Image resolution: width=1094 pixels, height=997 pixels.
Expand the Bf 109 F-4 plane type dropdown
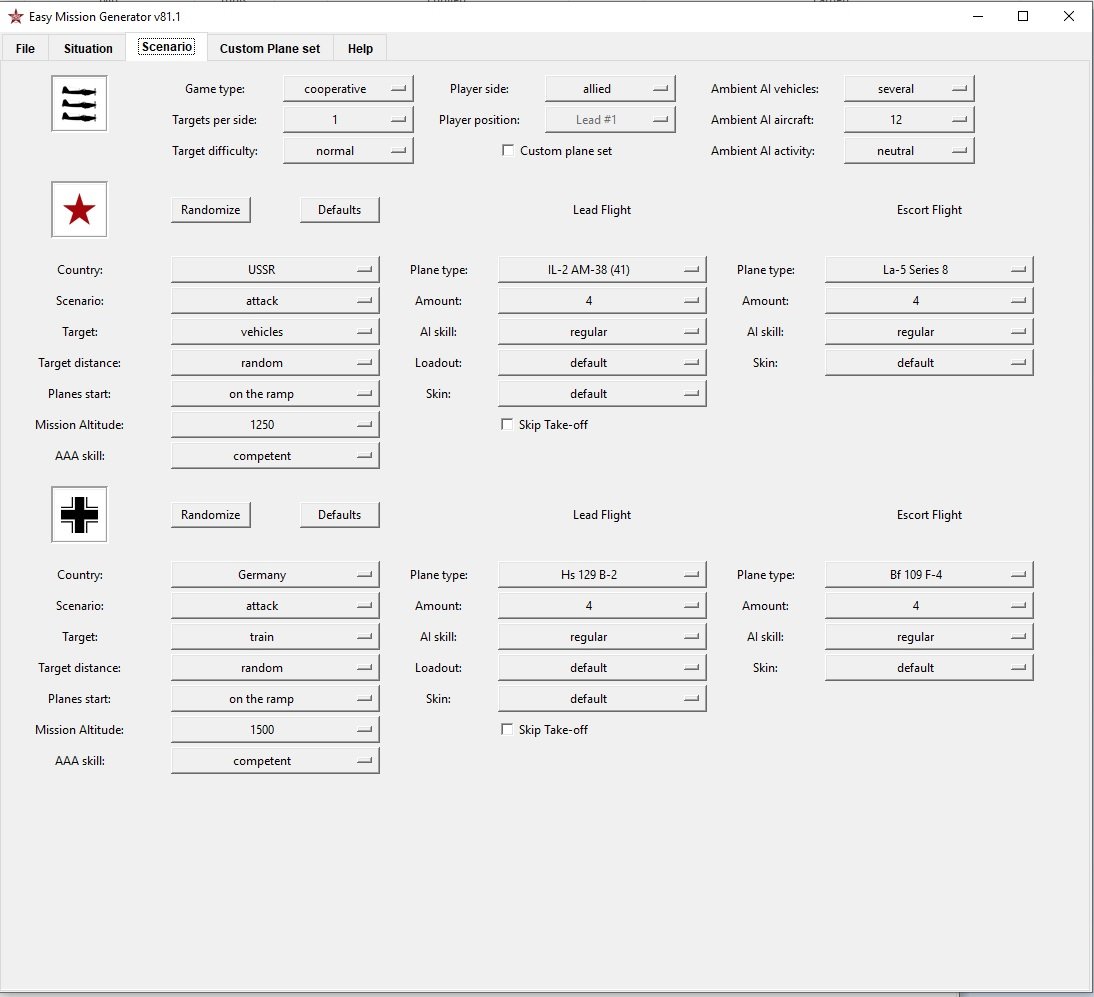pyautogui.click(x=929, y=575)
